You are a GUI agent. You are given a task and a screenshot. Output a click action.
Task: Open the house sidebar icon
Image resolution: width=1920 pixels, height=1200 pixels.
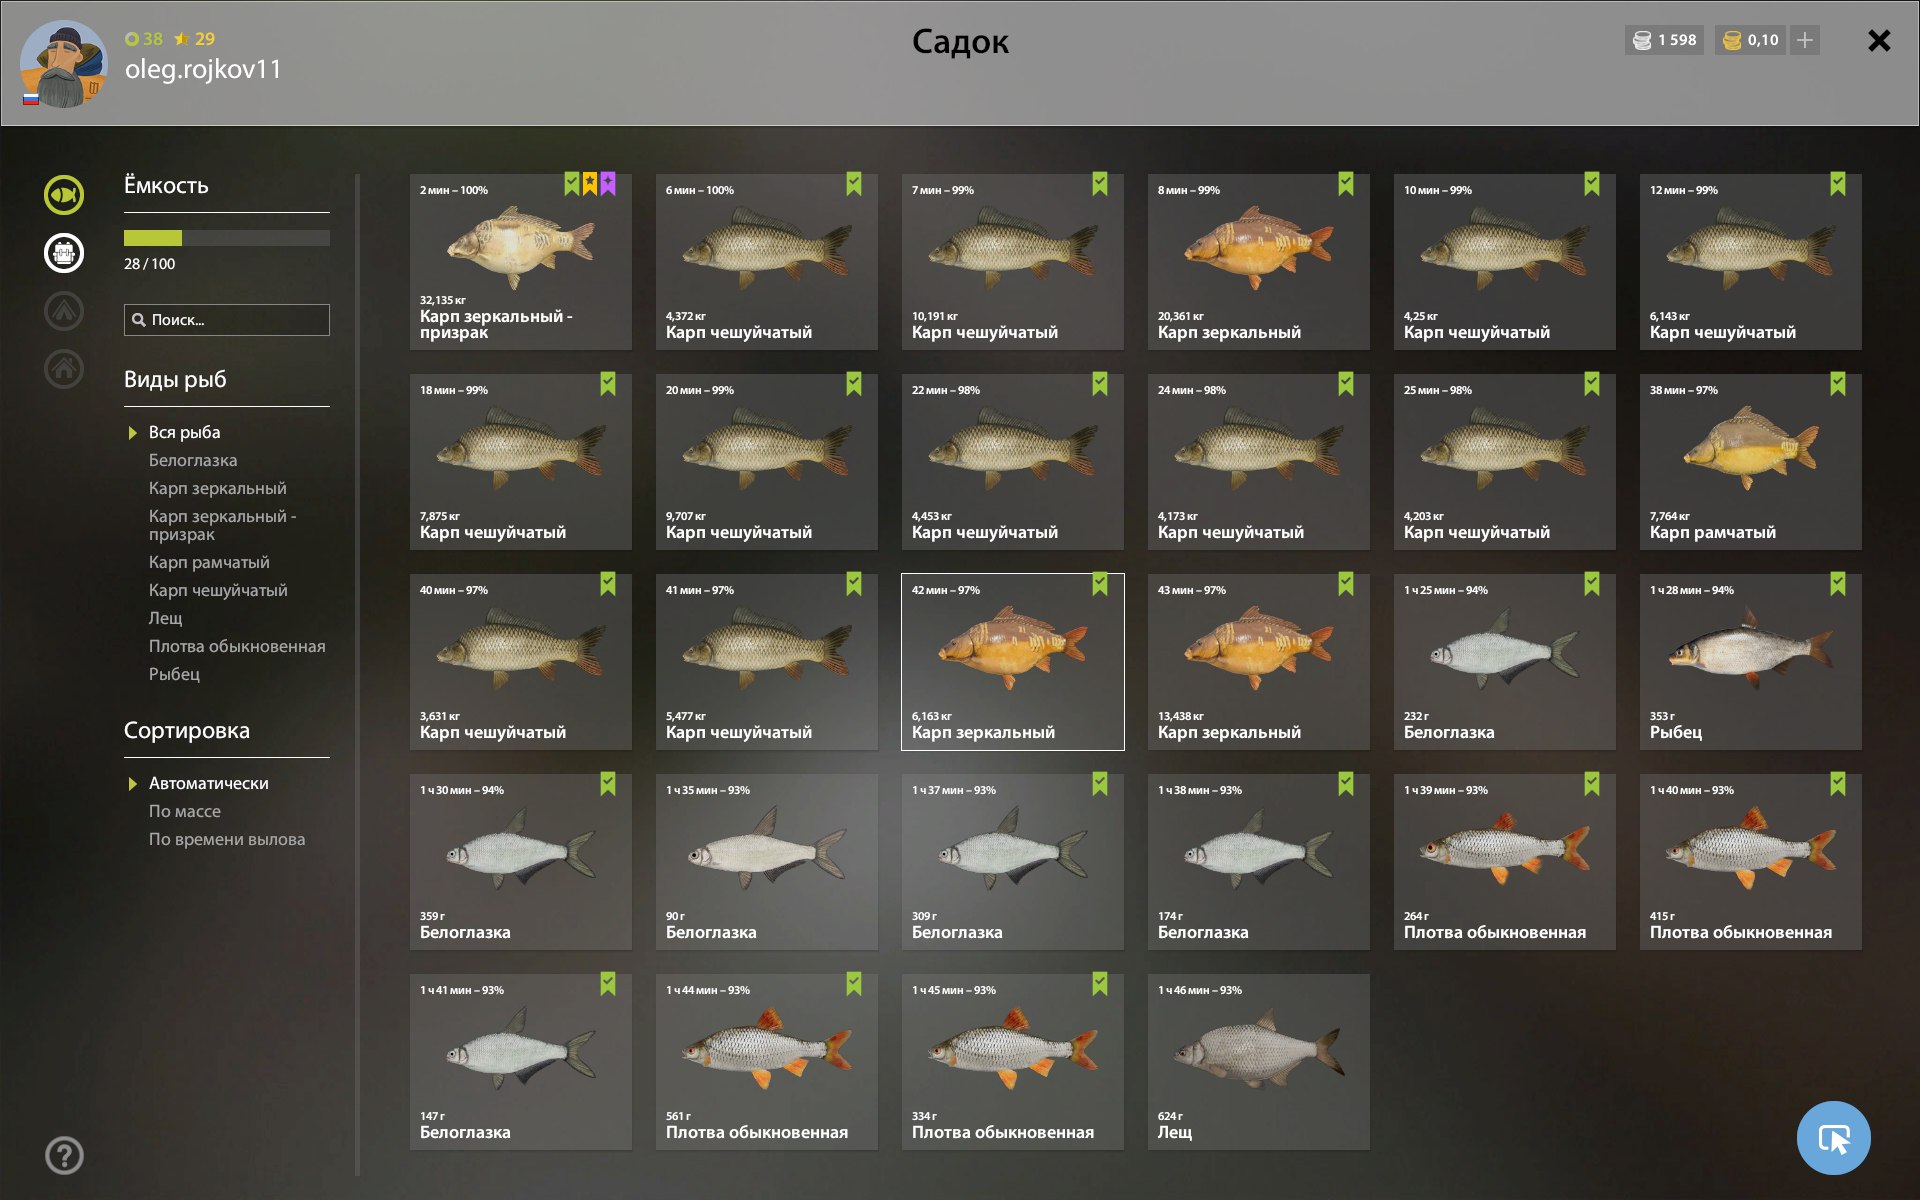tap(64, 369)
